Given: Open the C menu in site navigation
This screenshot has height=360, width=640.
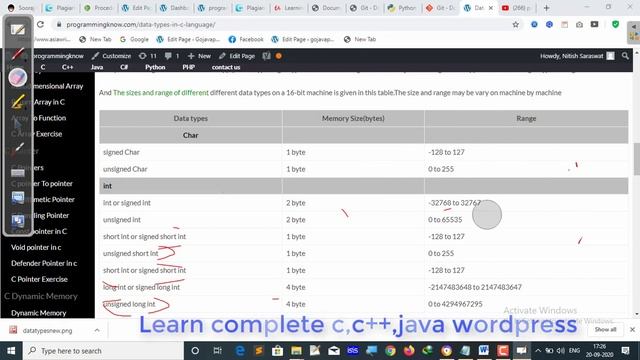Looking at the screenshot, I should tap(43, 67).
